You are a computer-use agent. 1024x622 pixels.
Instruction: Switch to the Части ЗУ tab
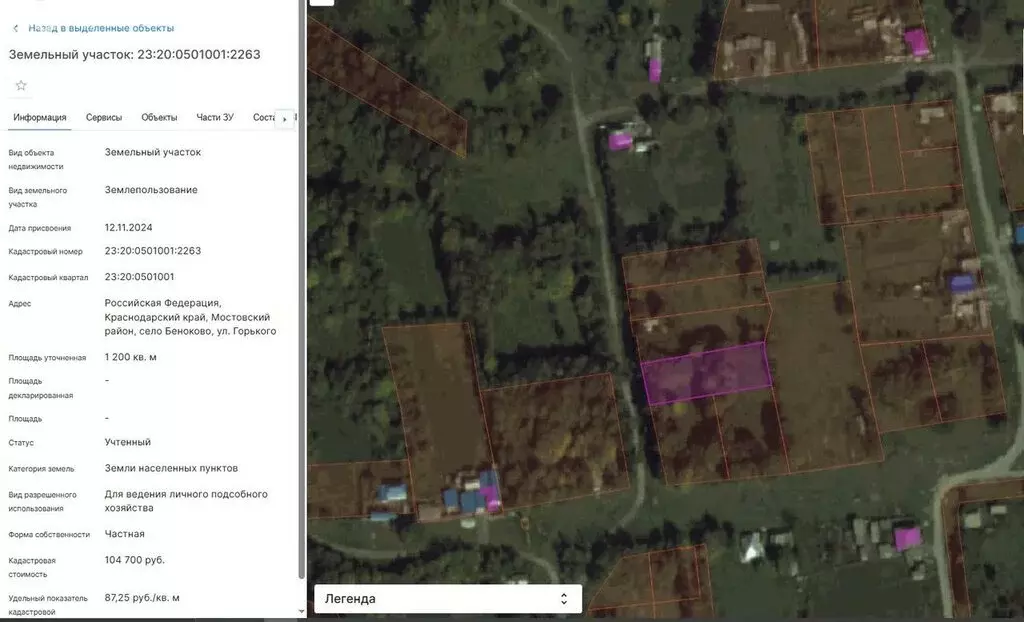[215, 118]
